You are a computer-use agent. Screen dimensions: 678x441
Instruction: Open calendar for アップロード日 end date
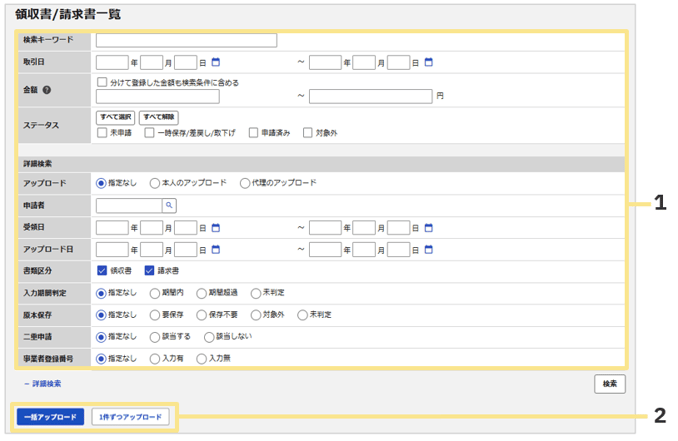click(429, 249)
